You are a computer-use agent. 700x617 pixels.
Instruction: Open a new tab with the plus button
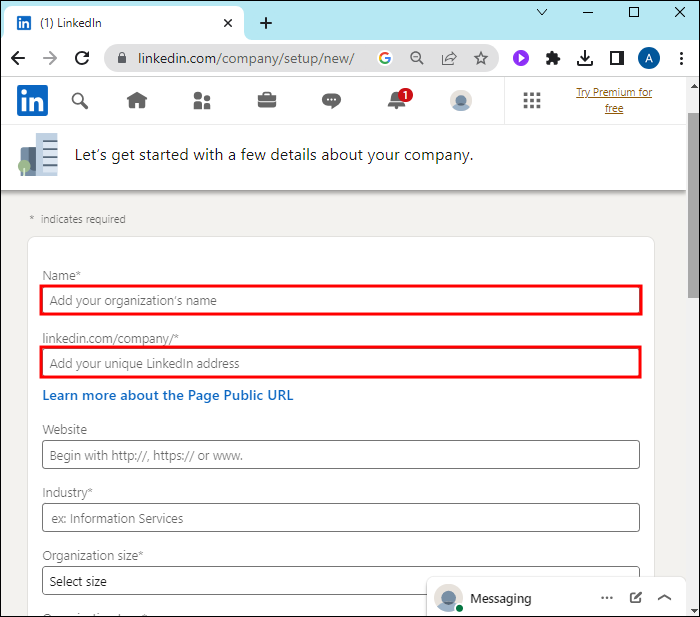266,23
